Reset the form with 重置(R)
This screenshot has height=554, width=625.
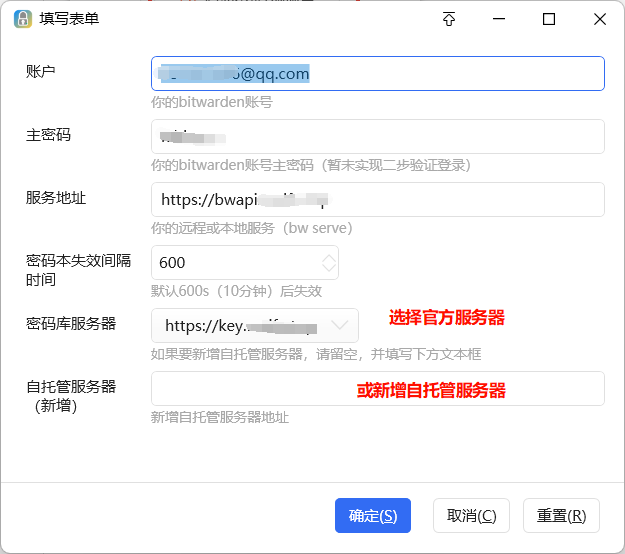coord(561,516)
